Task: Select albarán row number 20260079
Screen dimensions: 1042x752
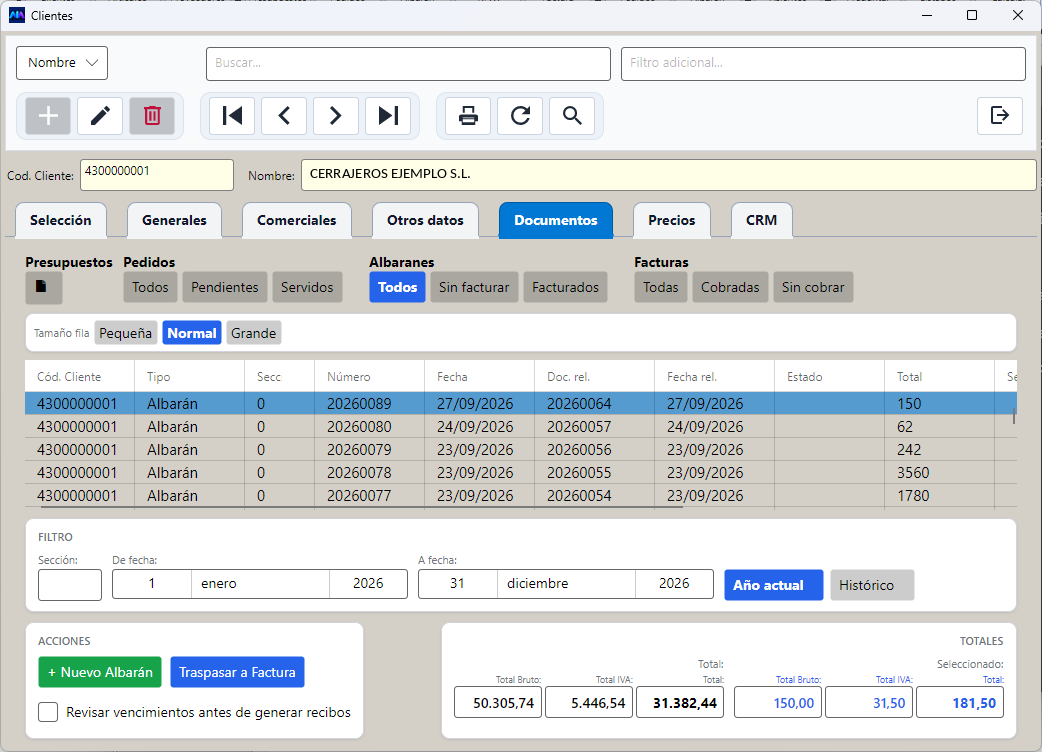Action: [520, 450]
